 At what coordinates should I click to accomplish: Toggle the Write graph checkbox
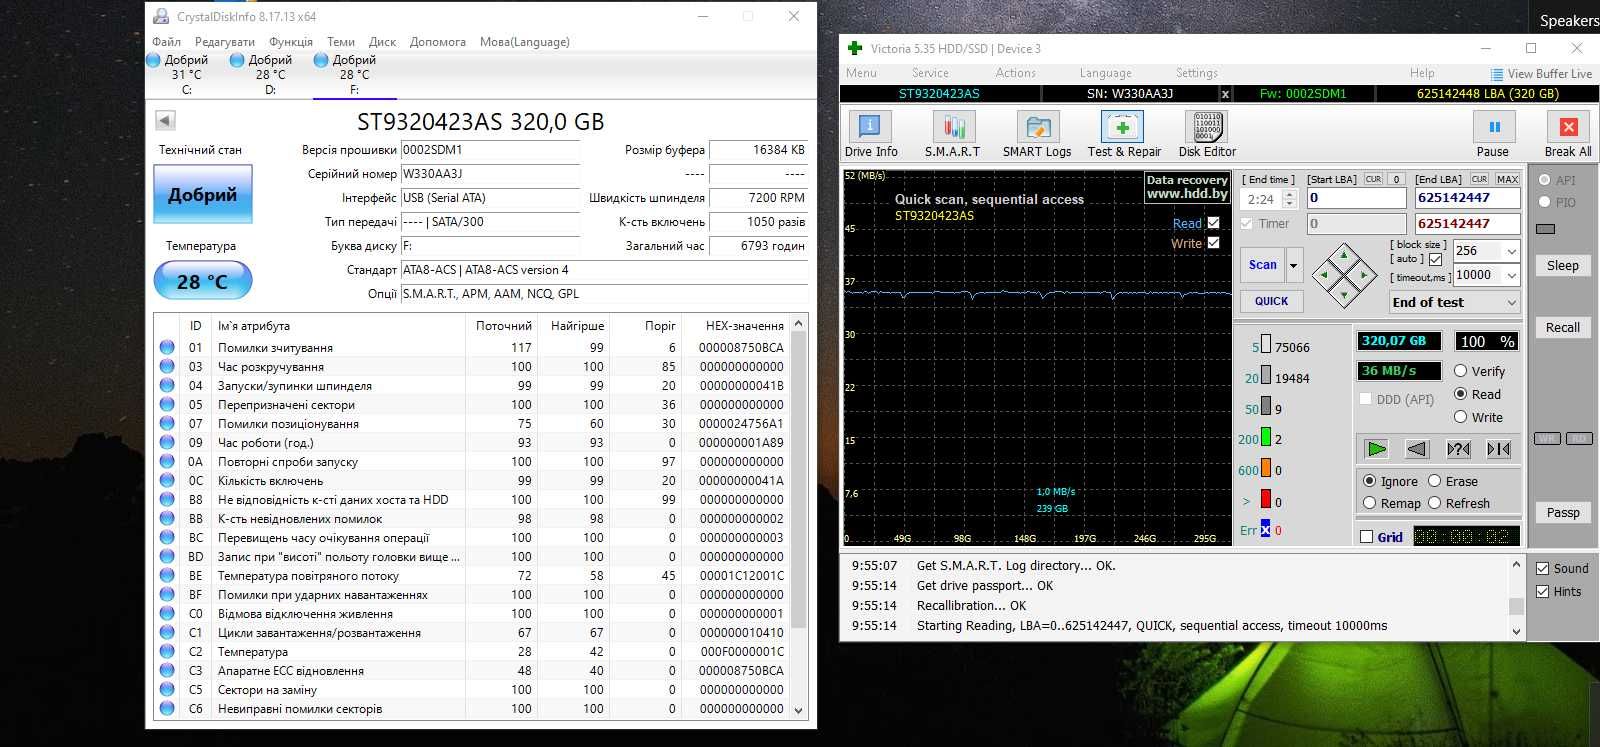[1214, 243]
